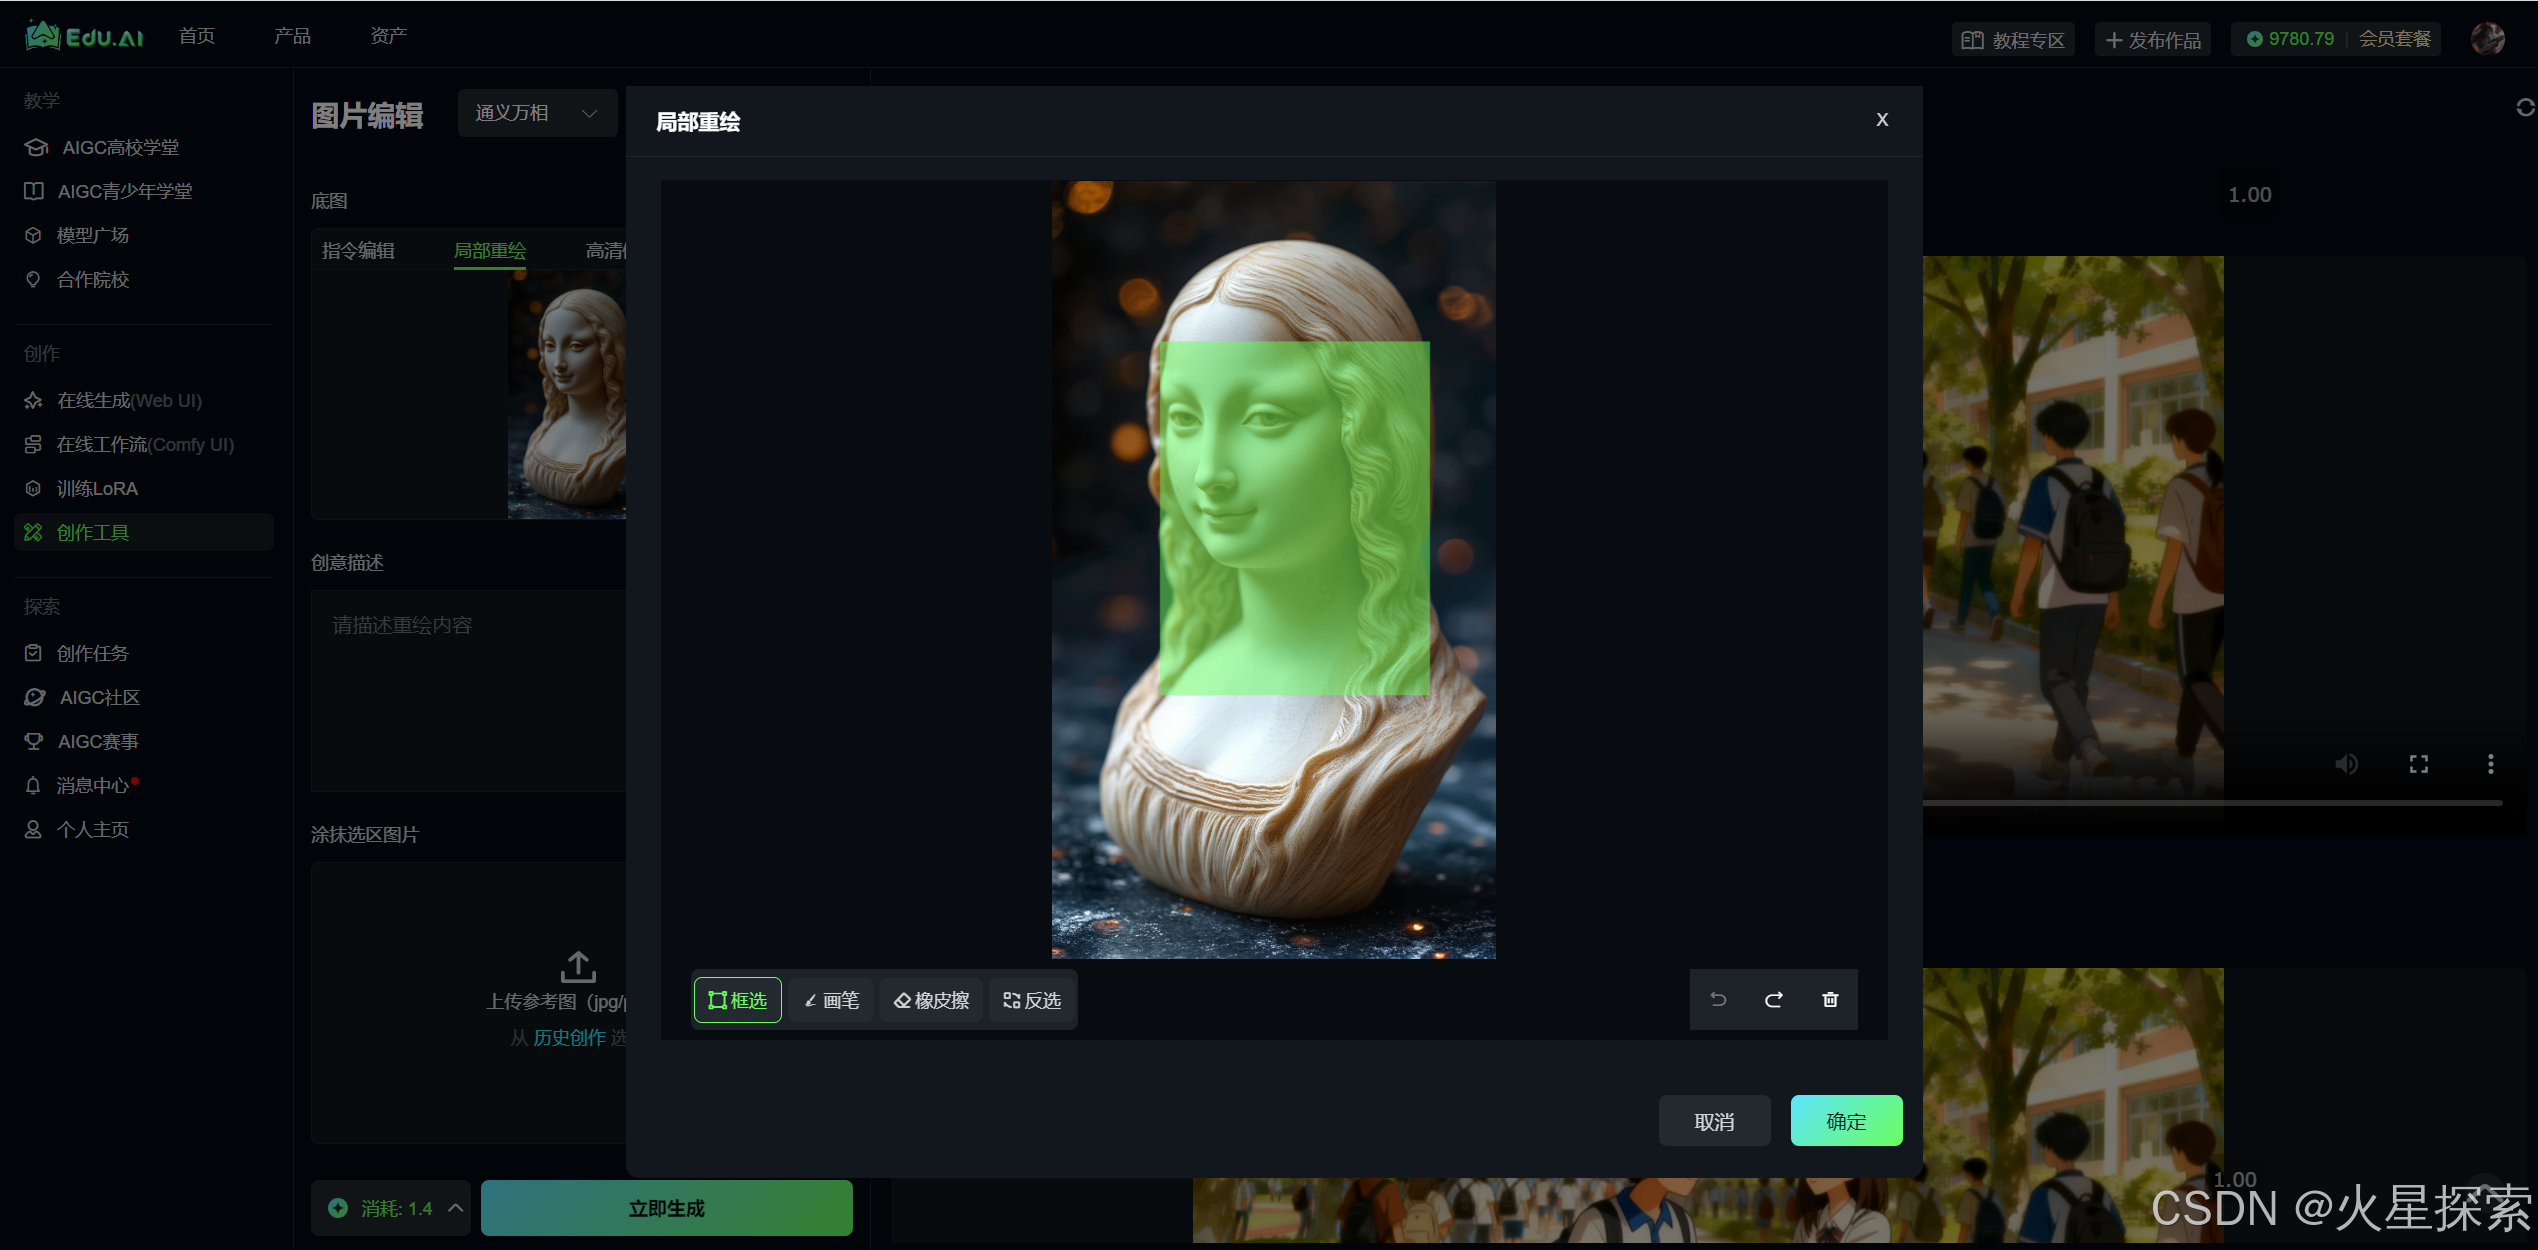Click the undo arrow icon

(1718, 999)
